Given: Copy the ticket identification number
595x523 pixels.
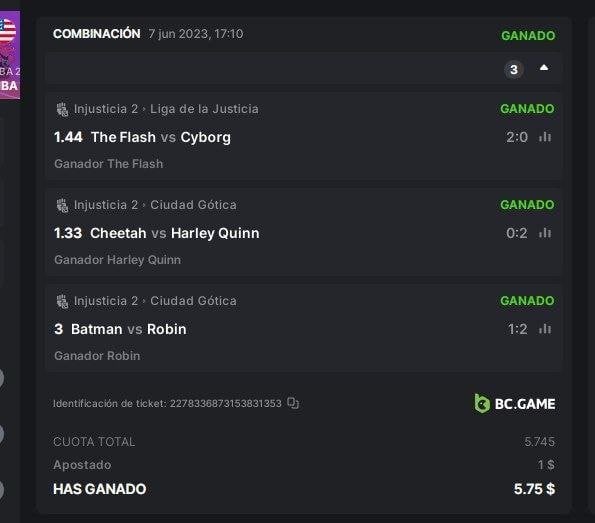Looking at the screenshot, I should pyautogui.click(x=293, y=403).
